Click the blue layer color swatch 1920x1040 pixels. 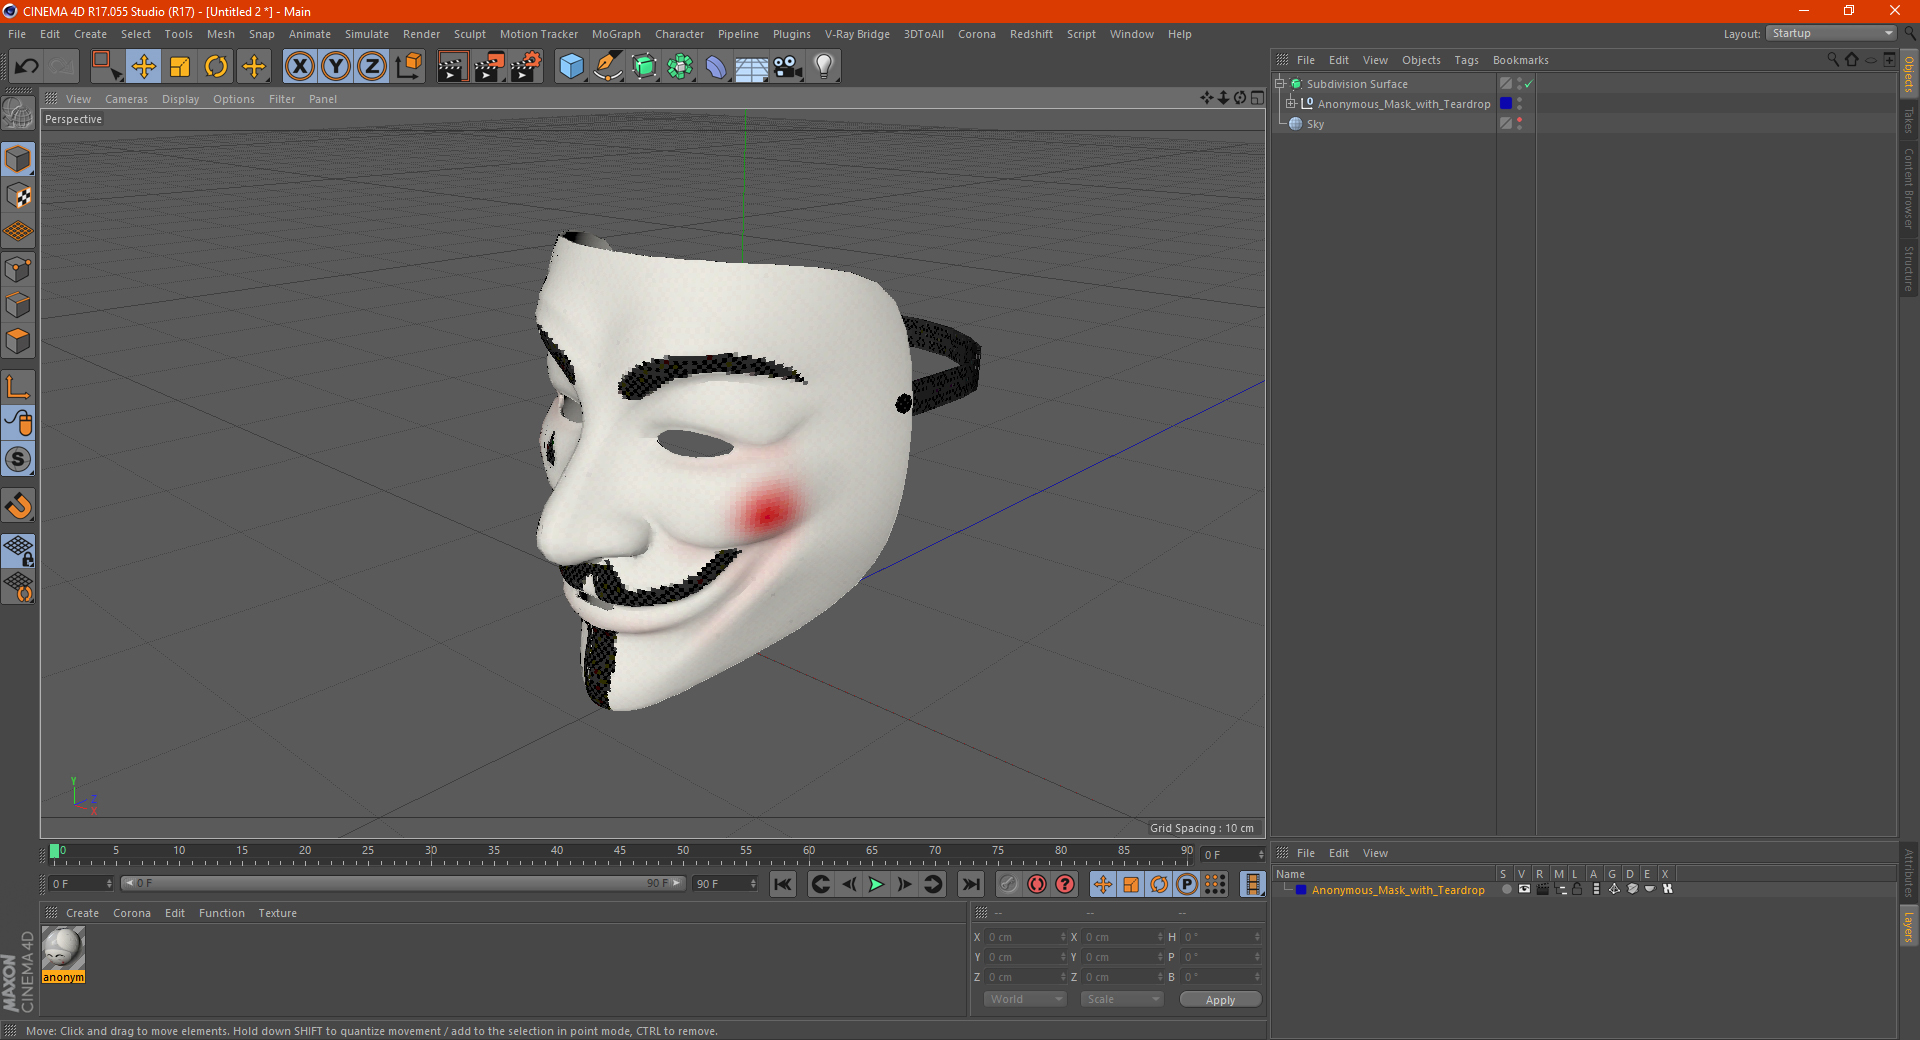click(1300, 890)
